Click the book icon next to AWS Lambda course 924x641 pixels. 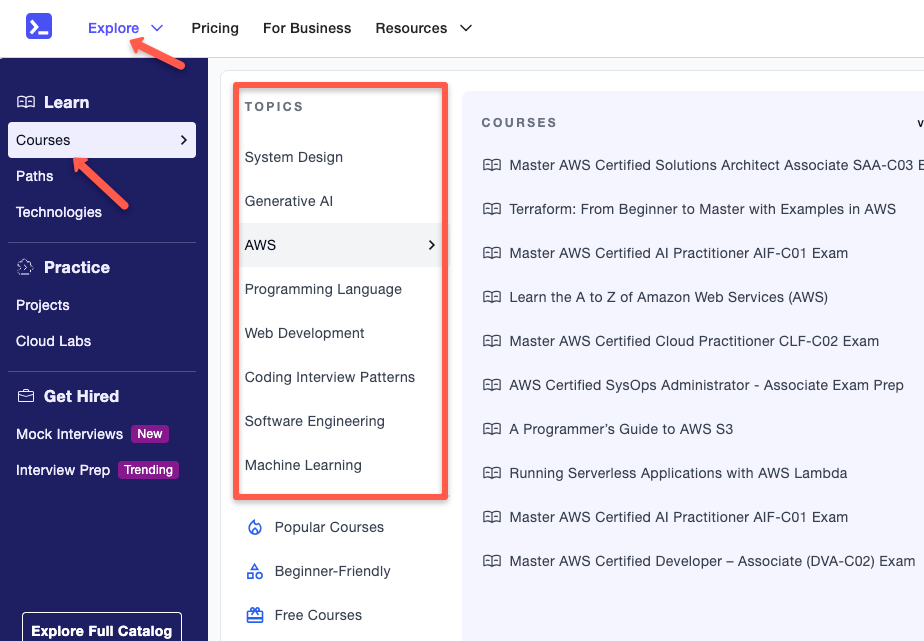pos(491,473)
